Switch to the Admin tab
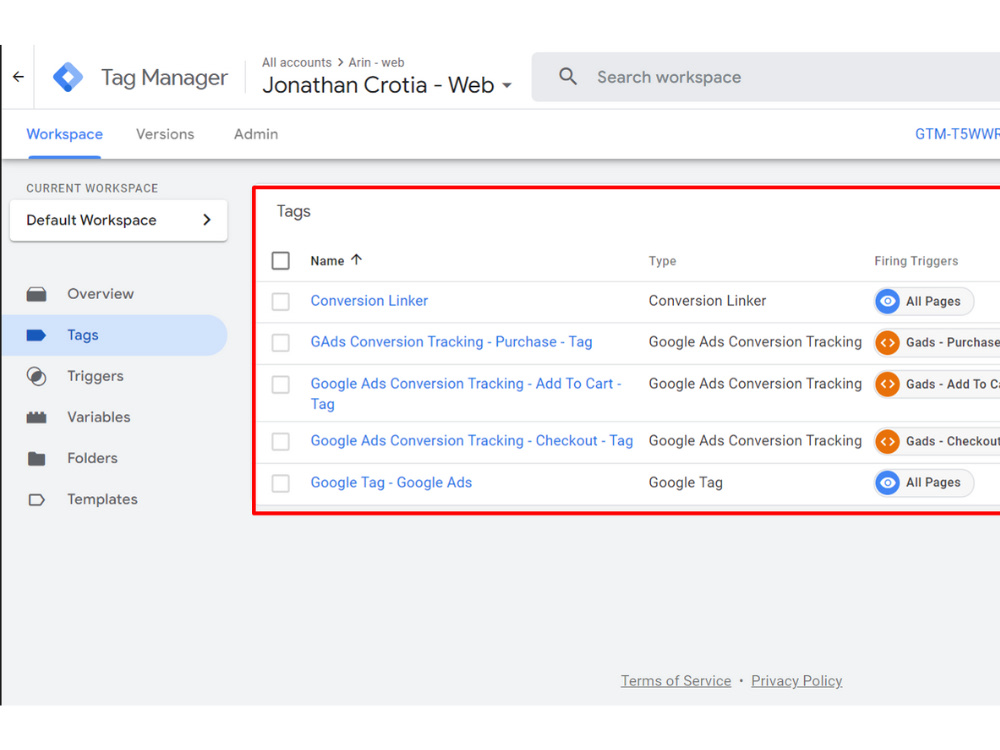This screenshot has width=1000, height=750. pos(256,134)
